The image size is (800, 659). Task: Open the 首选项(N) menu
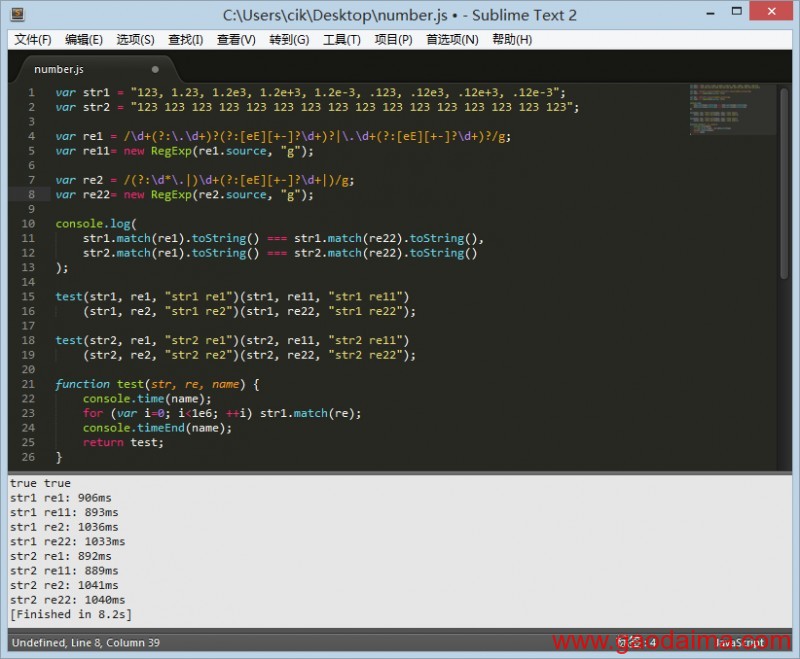pyautogui.click(x=453, y=40)
